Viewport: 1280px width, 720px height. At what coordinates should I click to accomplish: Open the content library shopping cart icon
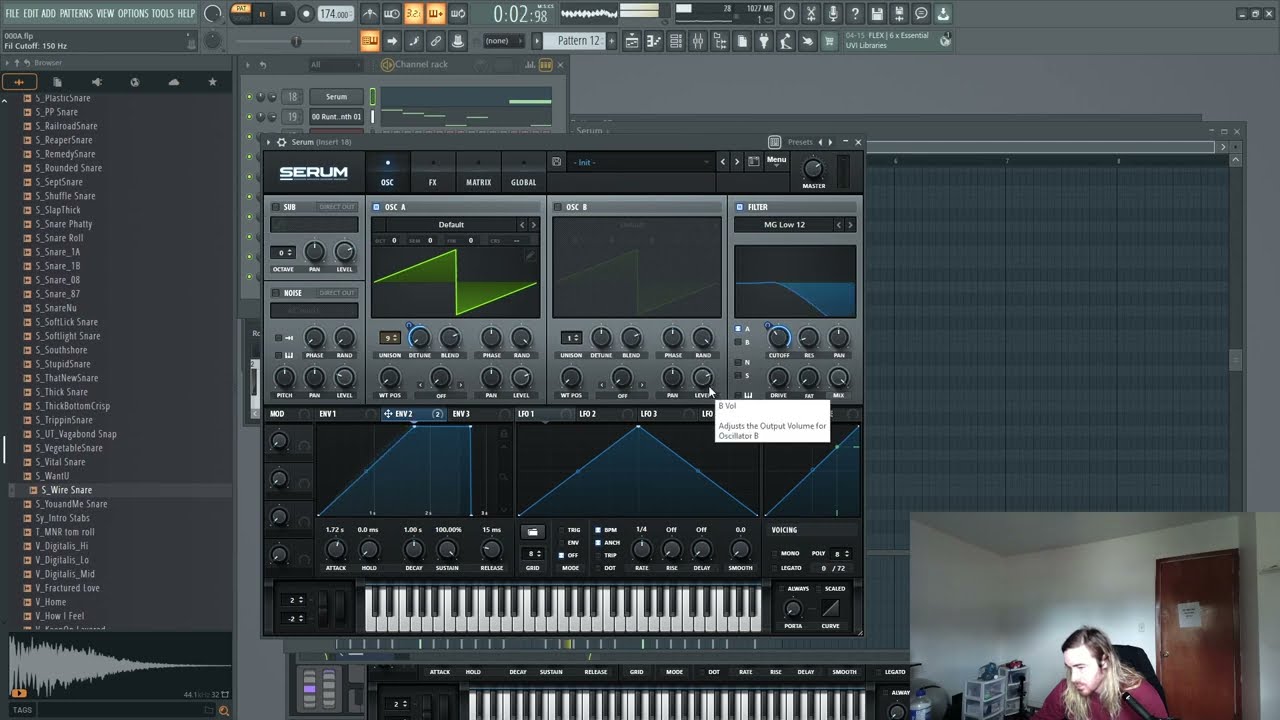tap(830, 41)
